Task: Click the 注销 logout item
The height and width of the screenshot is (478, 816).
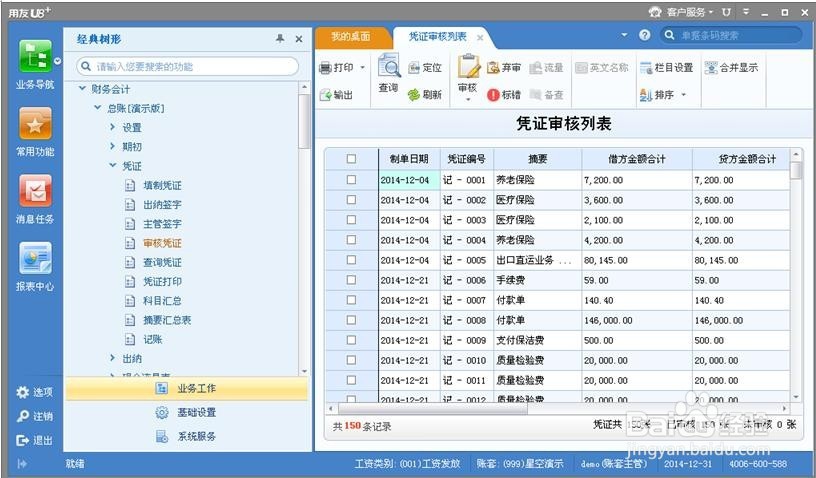Action: 34,416
